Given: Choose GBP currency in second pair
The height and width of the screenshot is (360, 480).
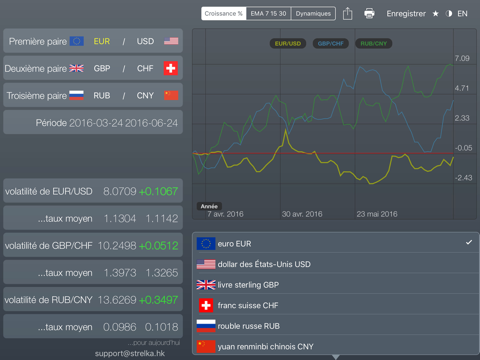Looking at the screenshot, I should coord(102,68).
